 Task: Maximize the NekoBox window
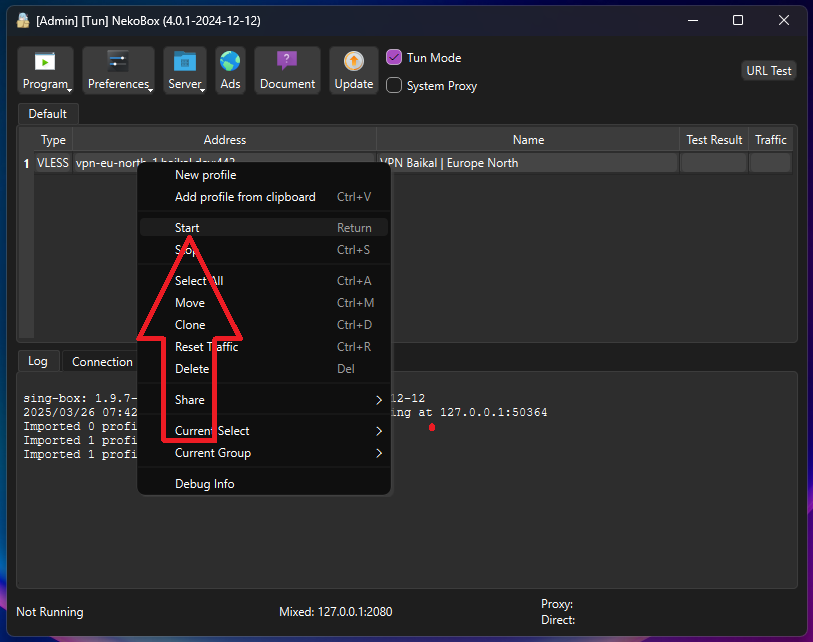tap(738, 20)
